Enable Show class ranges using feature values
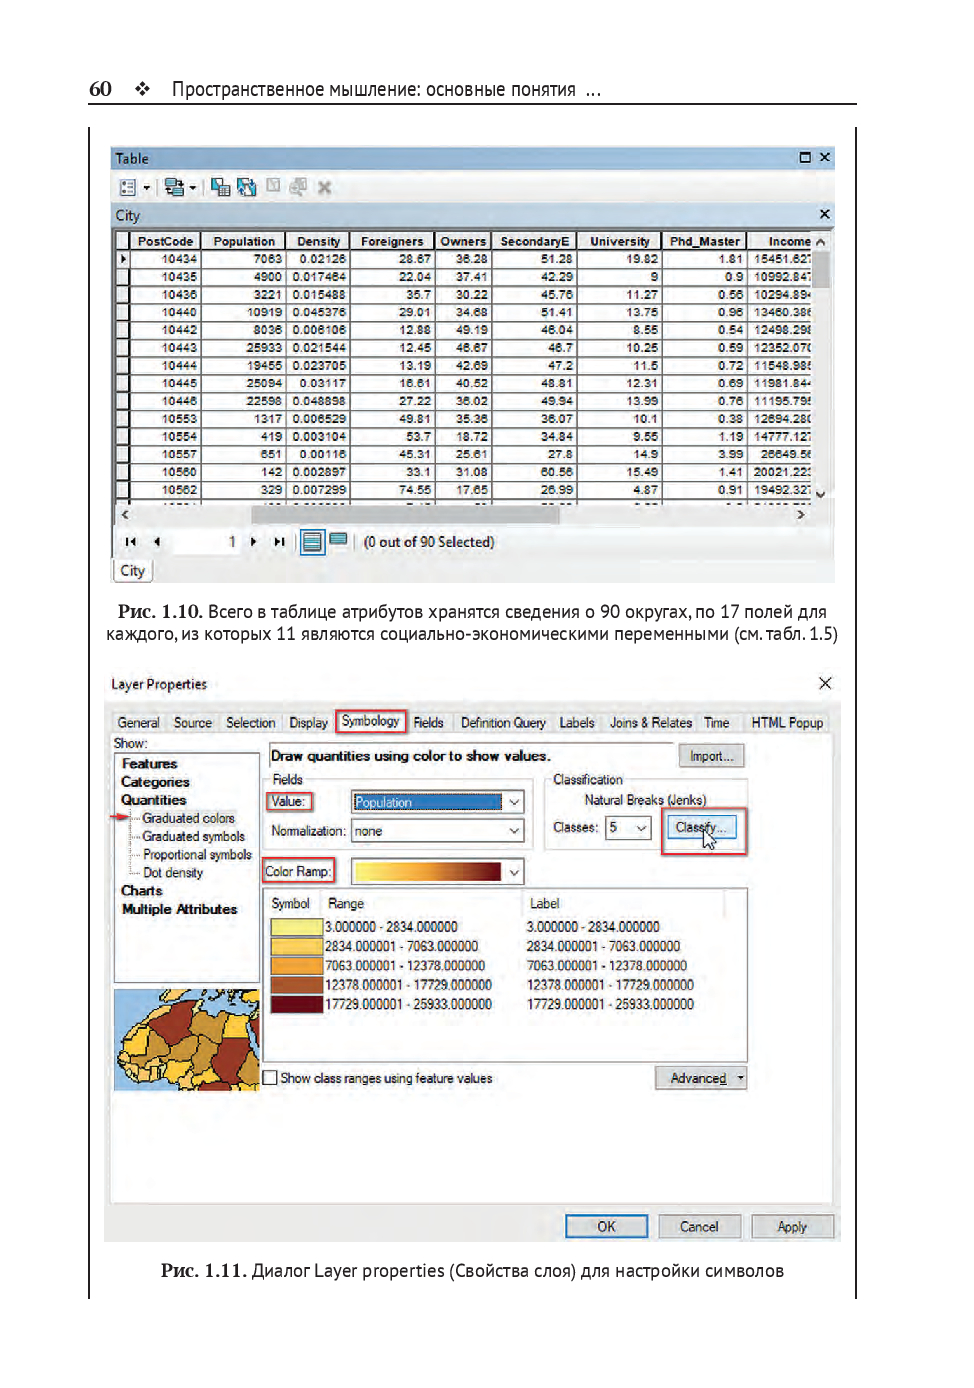 [x=270, y=1078]
